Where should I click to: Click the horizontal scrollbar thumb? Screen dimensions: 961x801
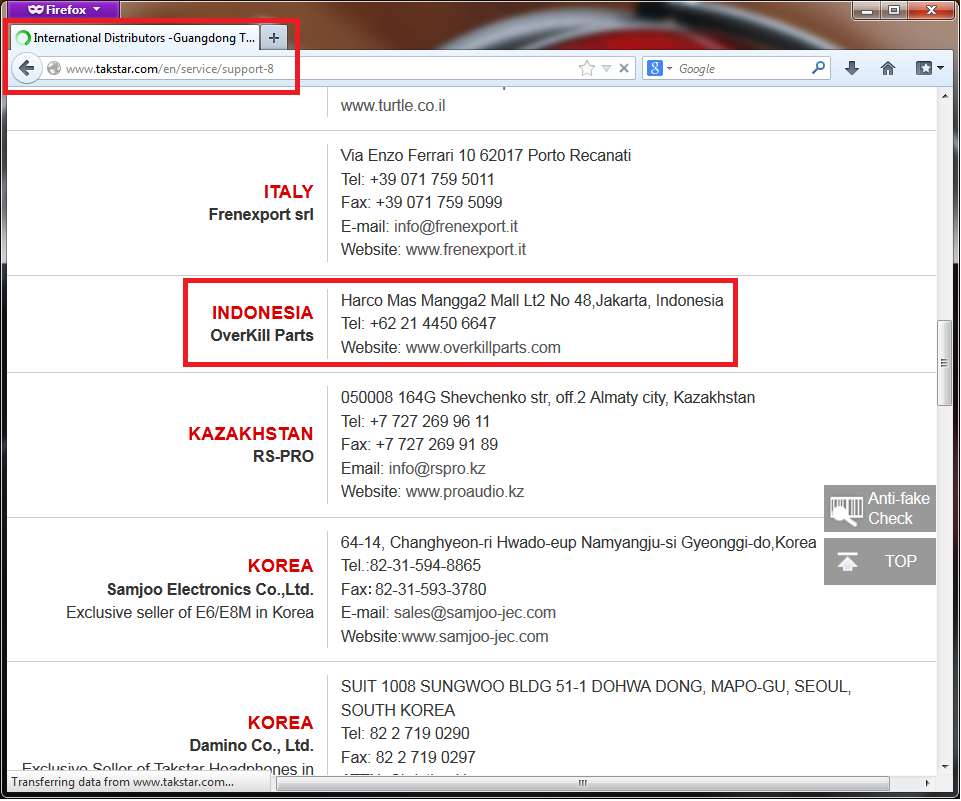coord(583,783)
